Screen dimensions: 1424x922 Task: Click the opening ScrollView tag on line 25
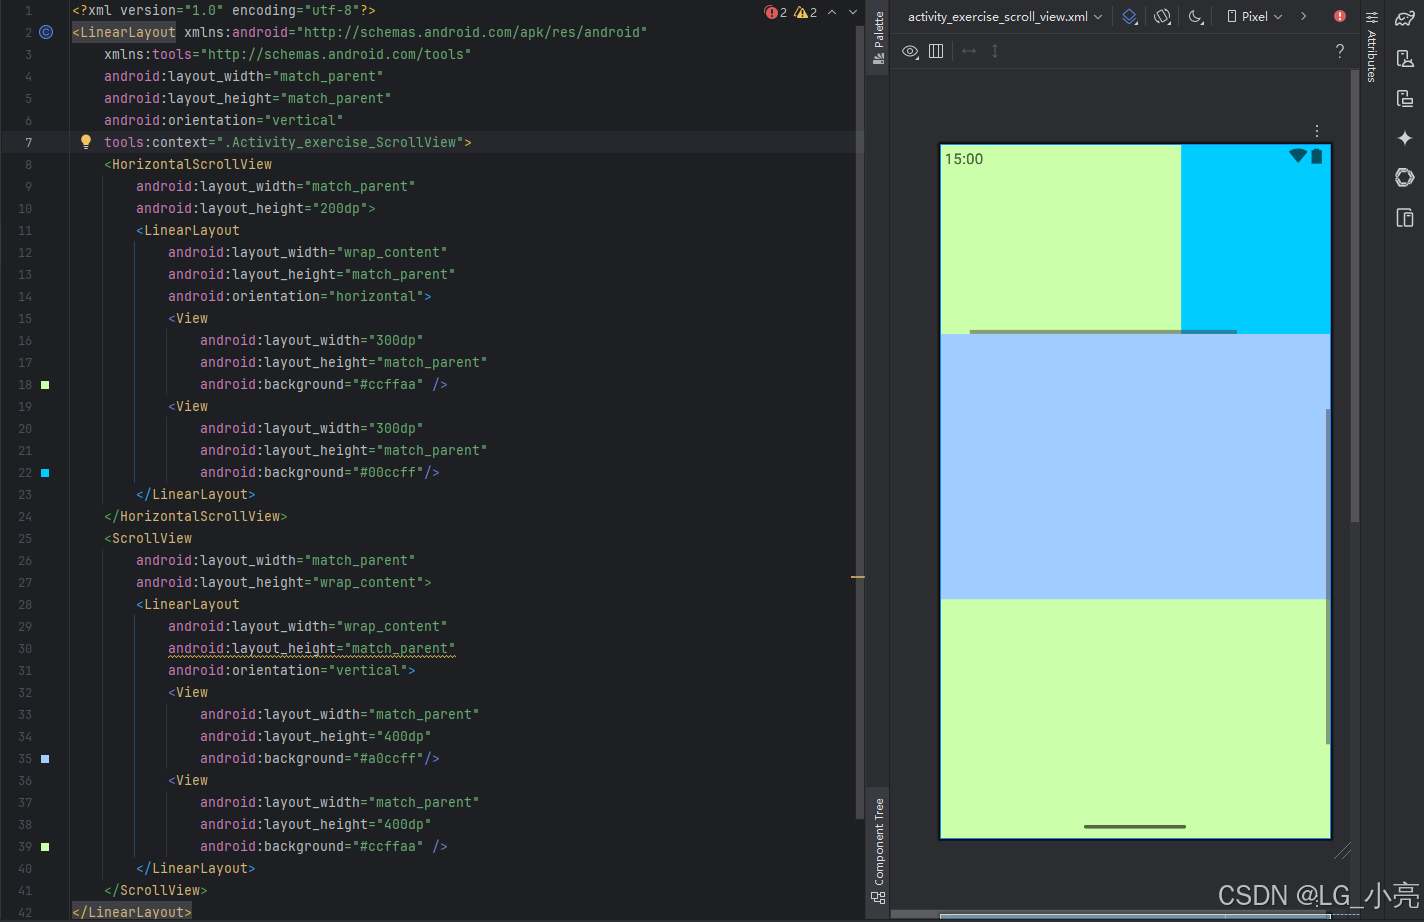(148, 538)
